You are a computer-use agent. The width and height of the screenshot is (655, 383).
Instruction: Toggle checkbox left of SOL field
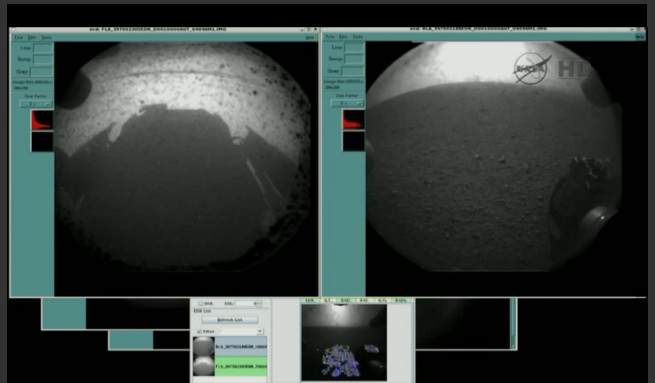click(201, 304)
